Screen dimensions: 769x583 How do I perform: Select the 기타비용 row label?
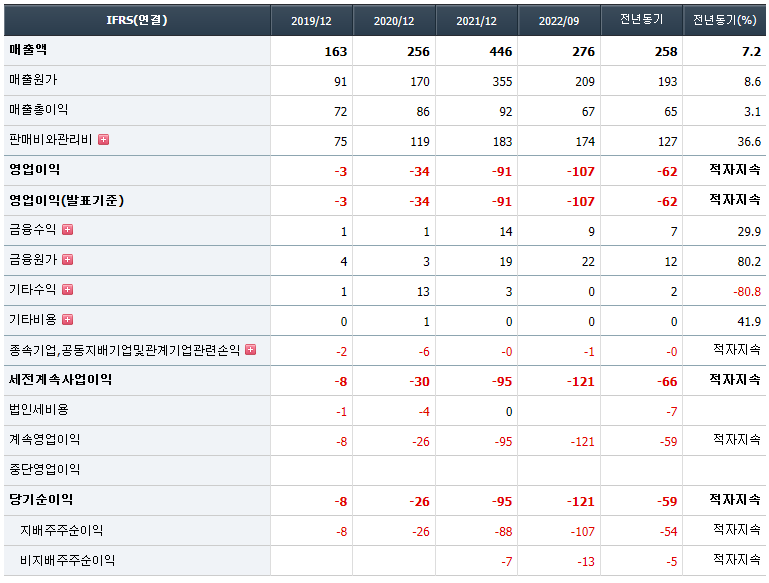point(33,320)
